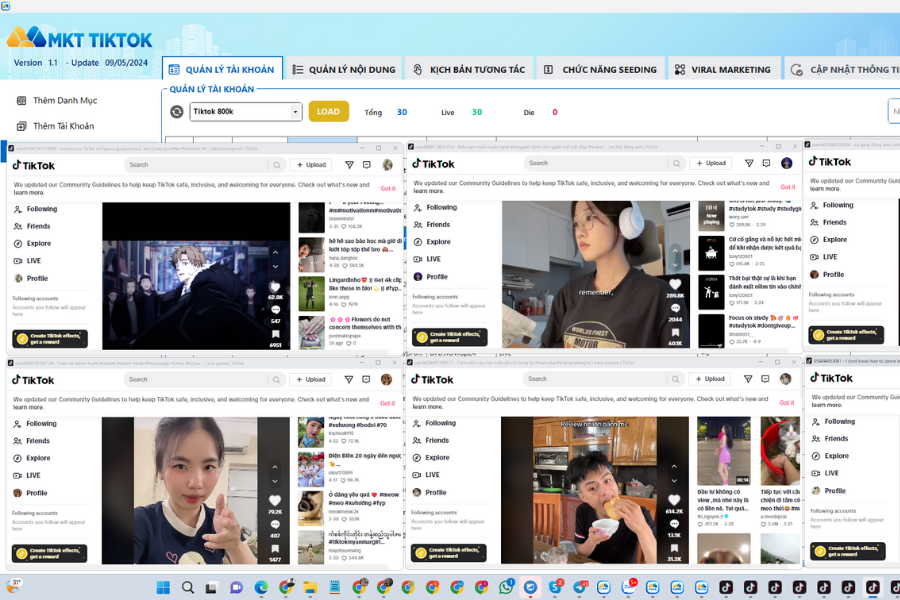The width and height of the screenshot is (900, 600).
Task: Go to the previous video with the up chevron in the selfie girl window
Action: pyautogui.click(x=275, y=467)
